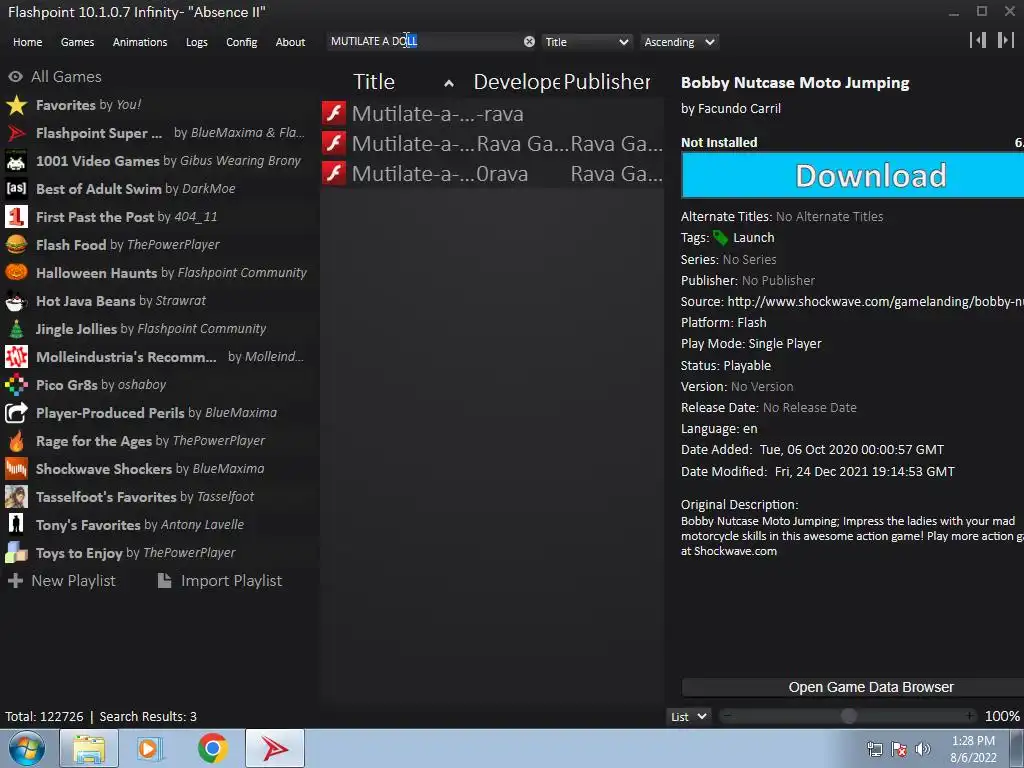Click the All Games eye icon

pyautogui.click(x=16, y=76)
